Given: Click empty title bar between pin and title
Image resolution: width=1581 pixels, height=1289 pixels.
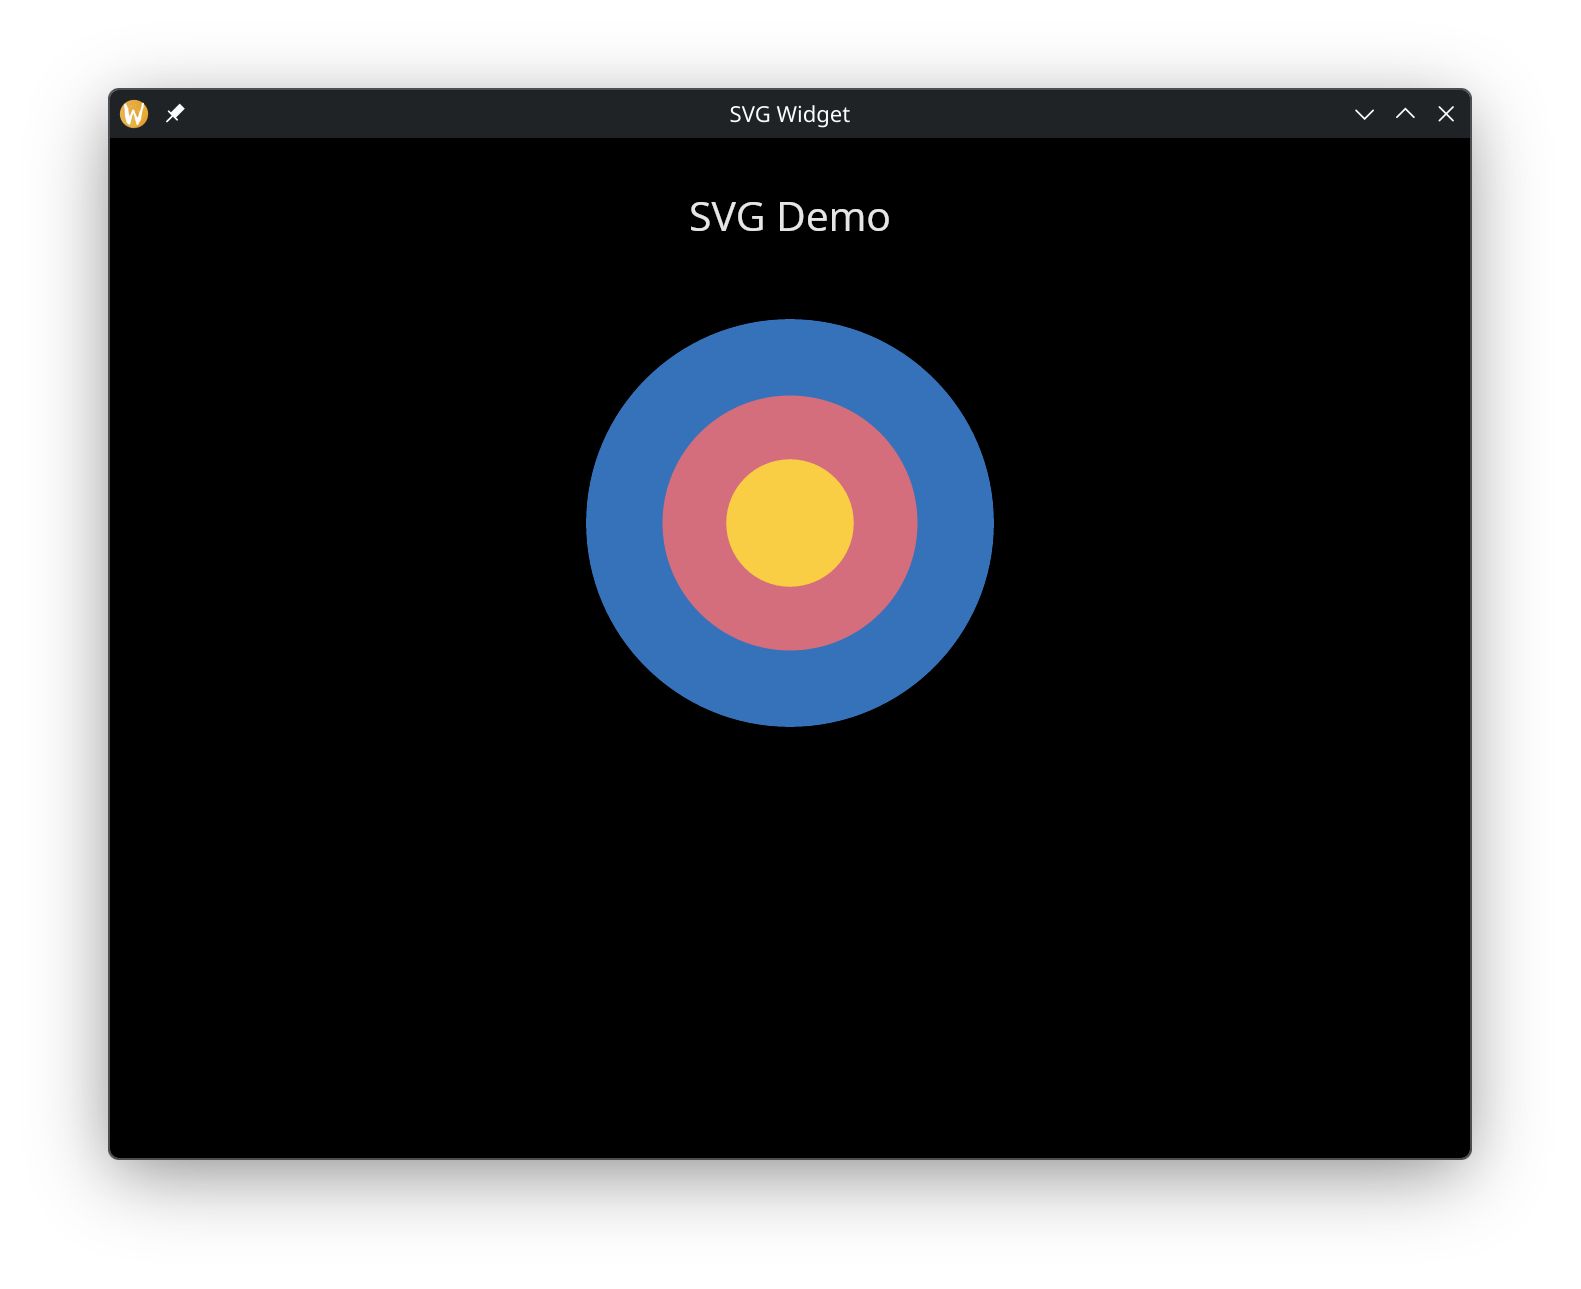Looking at the screenshot, I should (x=450, y=114).
